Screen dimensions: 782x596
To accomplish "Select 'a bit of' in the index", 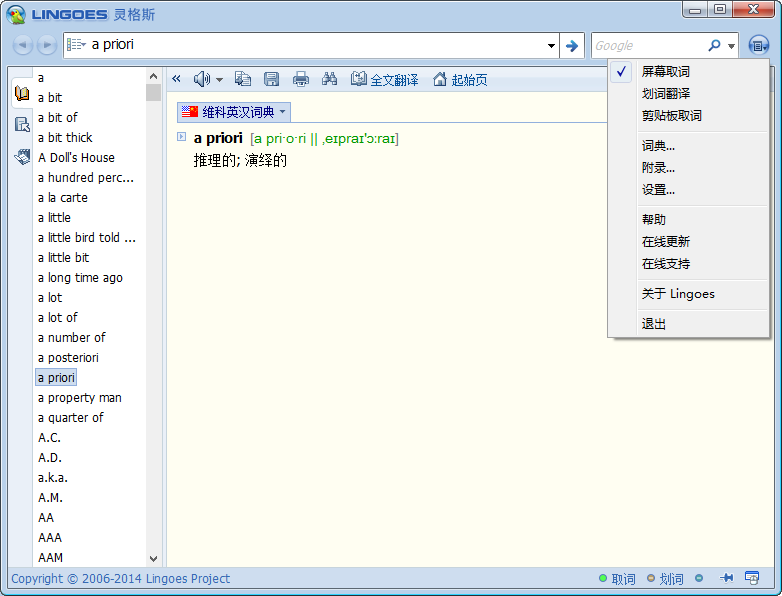I will pos(57,118).
